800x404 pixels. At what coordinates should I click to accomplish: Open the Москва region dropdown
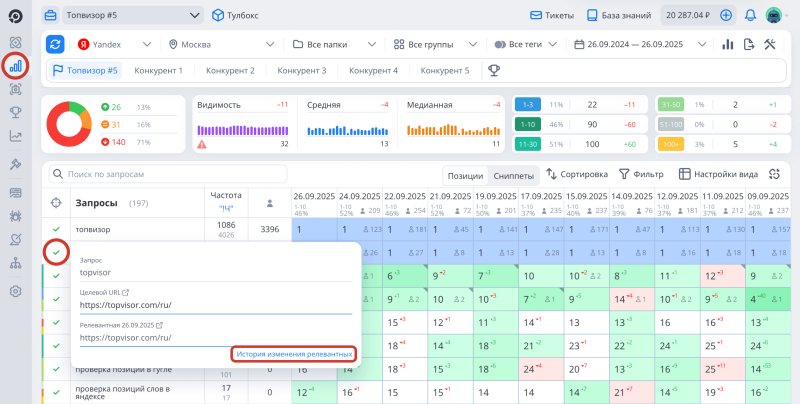[221, 44]
